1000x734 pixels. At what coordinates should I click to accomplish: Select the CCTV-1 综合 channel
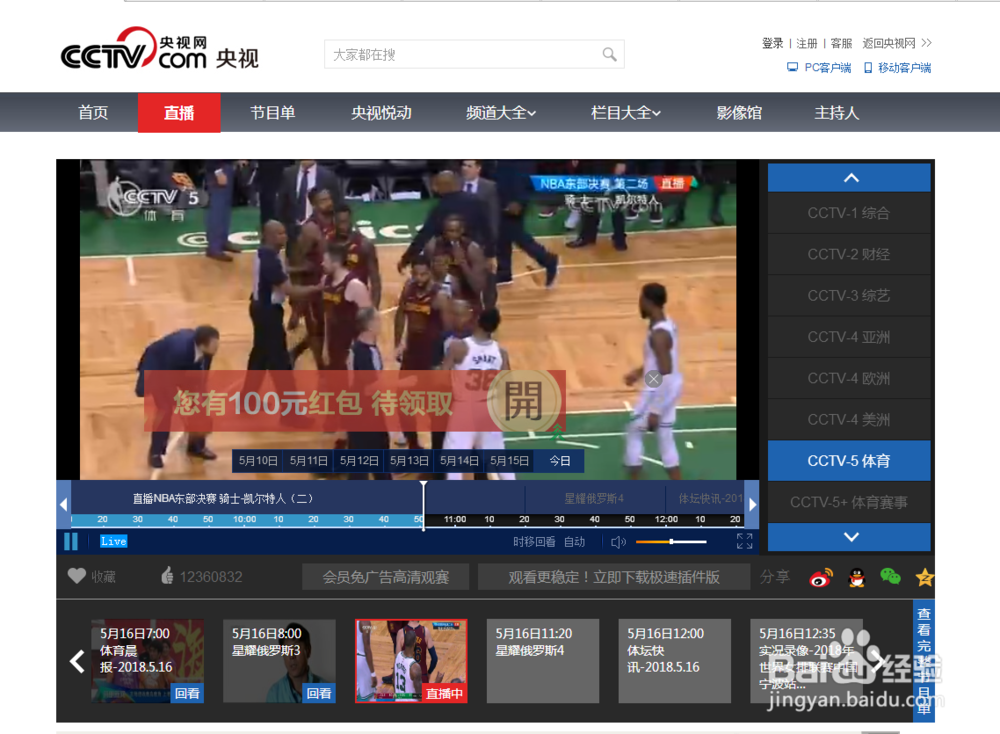tap(849, 213)
